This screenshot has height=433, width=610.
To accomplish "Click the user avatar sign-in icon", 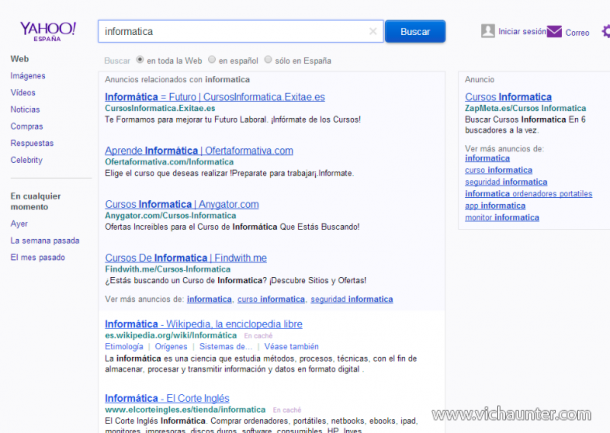I will pos(487,31).
